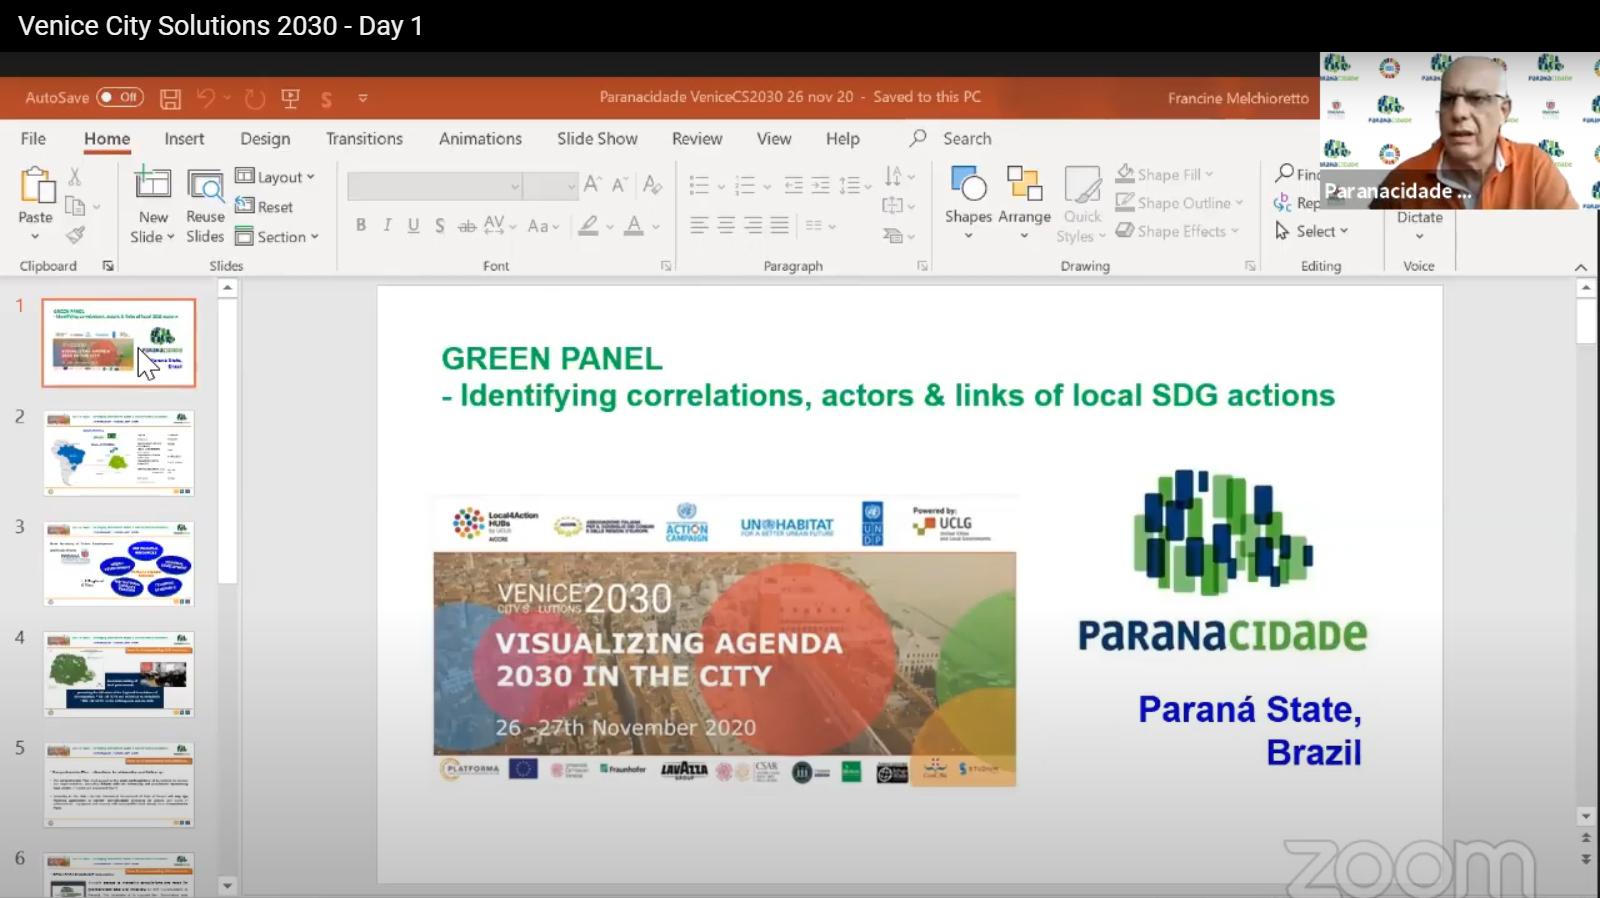This screenshot has width=1600, height=898.
Task: Click the Format Painter brush icon
Action: pyautogui.click(x=75, y=235)
